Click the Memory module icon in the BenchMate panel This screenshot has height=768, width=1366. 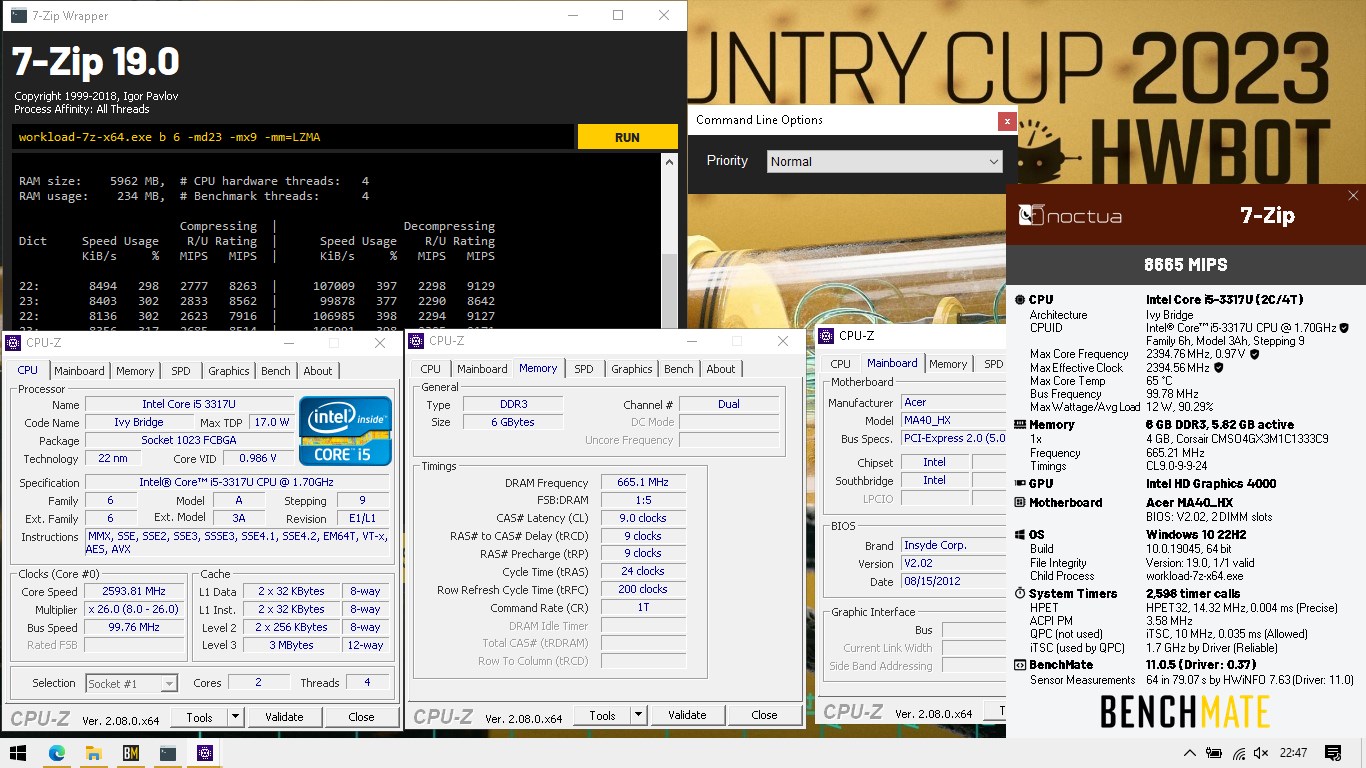point(1019,425)
